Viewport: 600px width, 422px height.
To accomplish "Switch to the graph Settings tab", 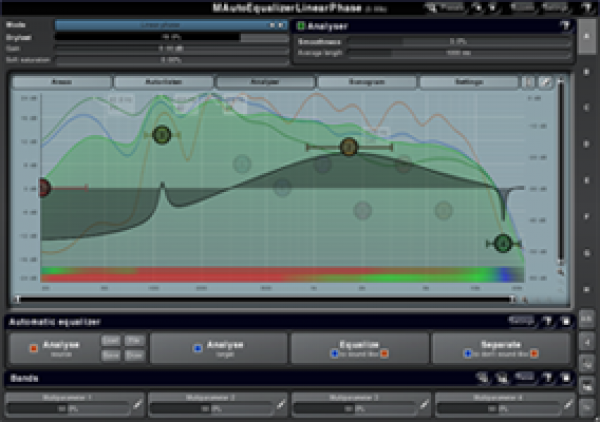I will 469,82.
